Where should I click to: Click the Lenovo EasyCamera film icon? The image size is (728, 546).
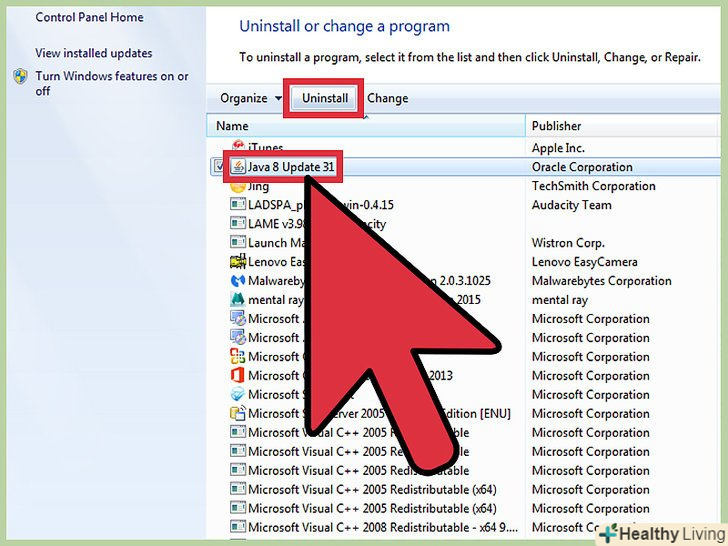(x=238, y=261)
